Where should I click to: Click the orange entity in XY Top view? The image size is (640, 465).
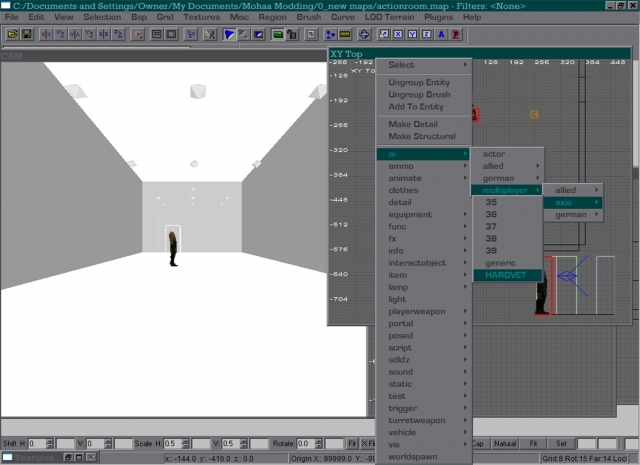534,114
